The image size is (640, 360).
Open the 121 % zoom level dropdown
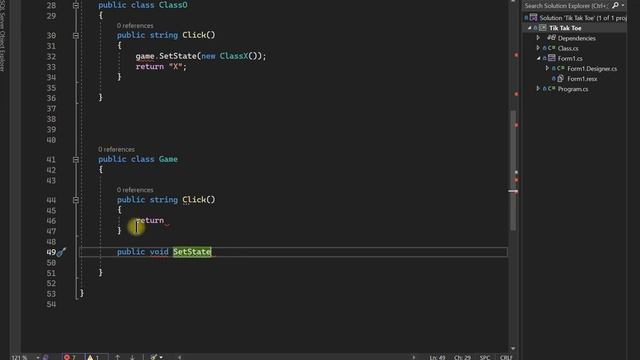point(38,358)
